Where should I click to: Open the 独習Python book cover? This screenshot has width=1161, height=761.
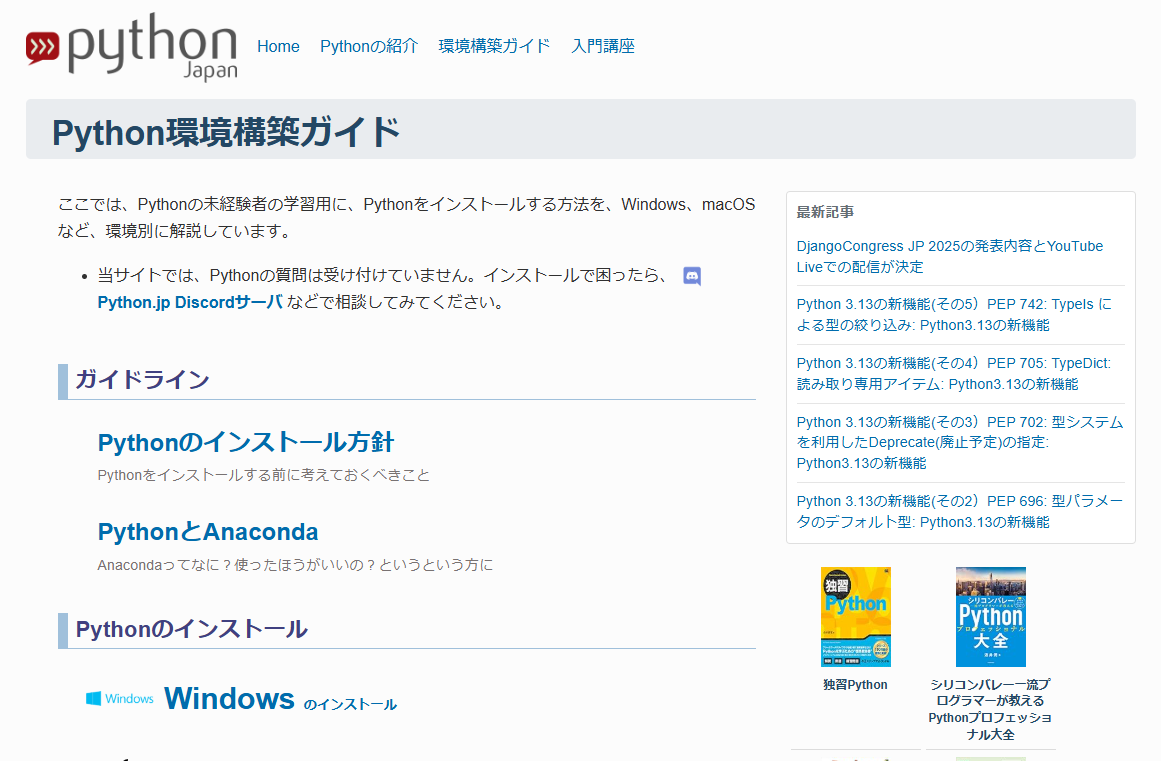tap(855, 617)
